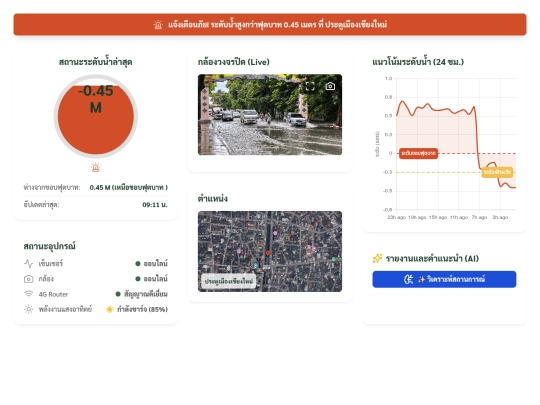Click the sensor pulse icon in device status
Image resolution: width=540 pixels, height=405 pixels.
click(x=29, y=263)
